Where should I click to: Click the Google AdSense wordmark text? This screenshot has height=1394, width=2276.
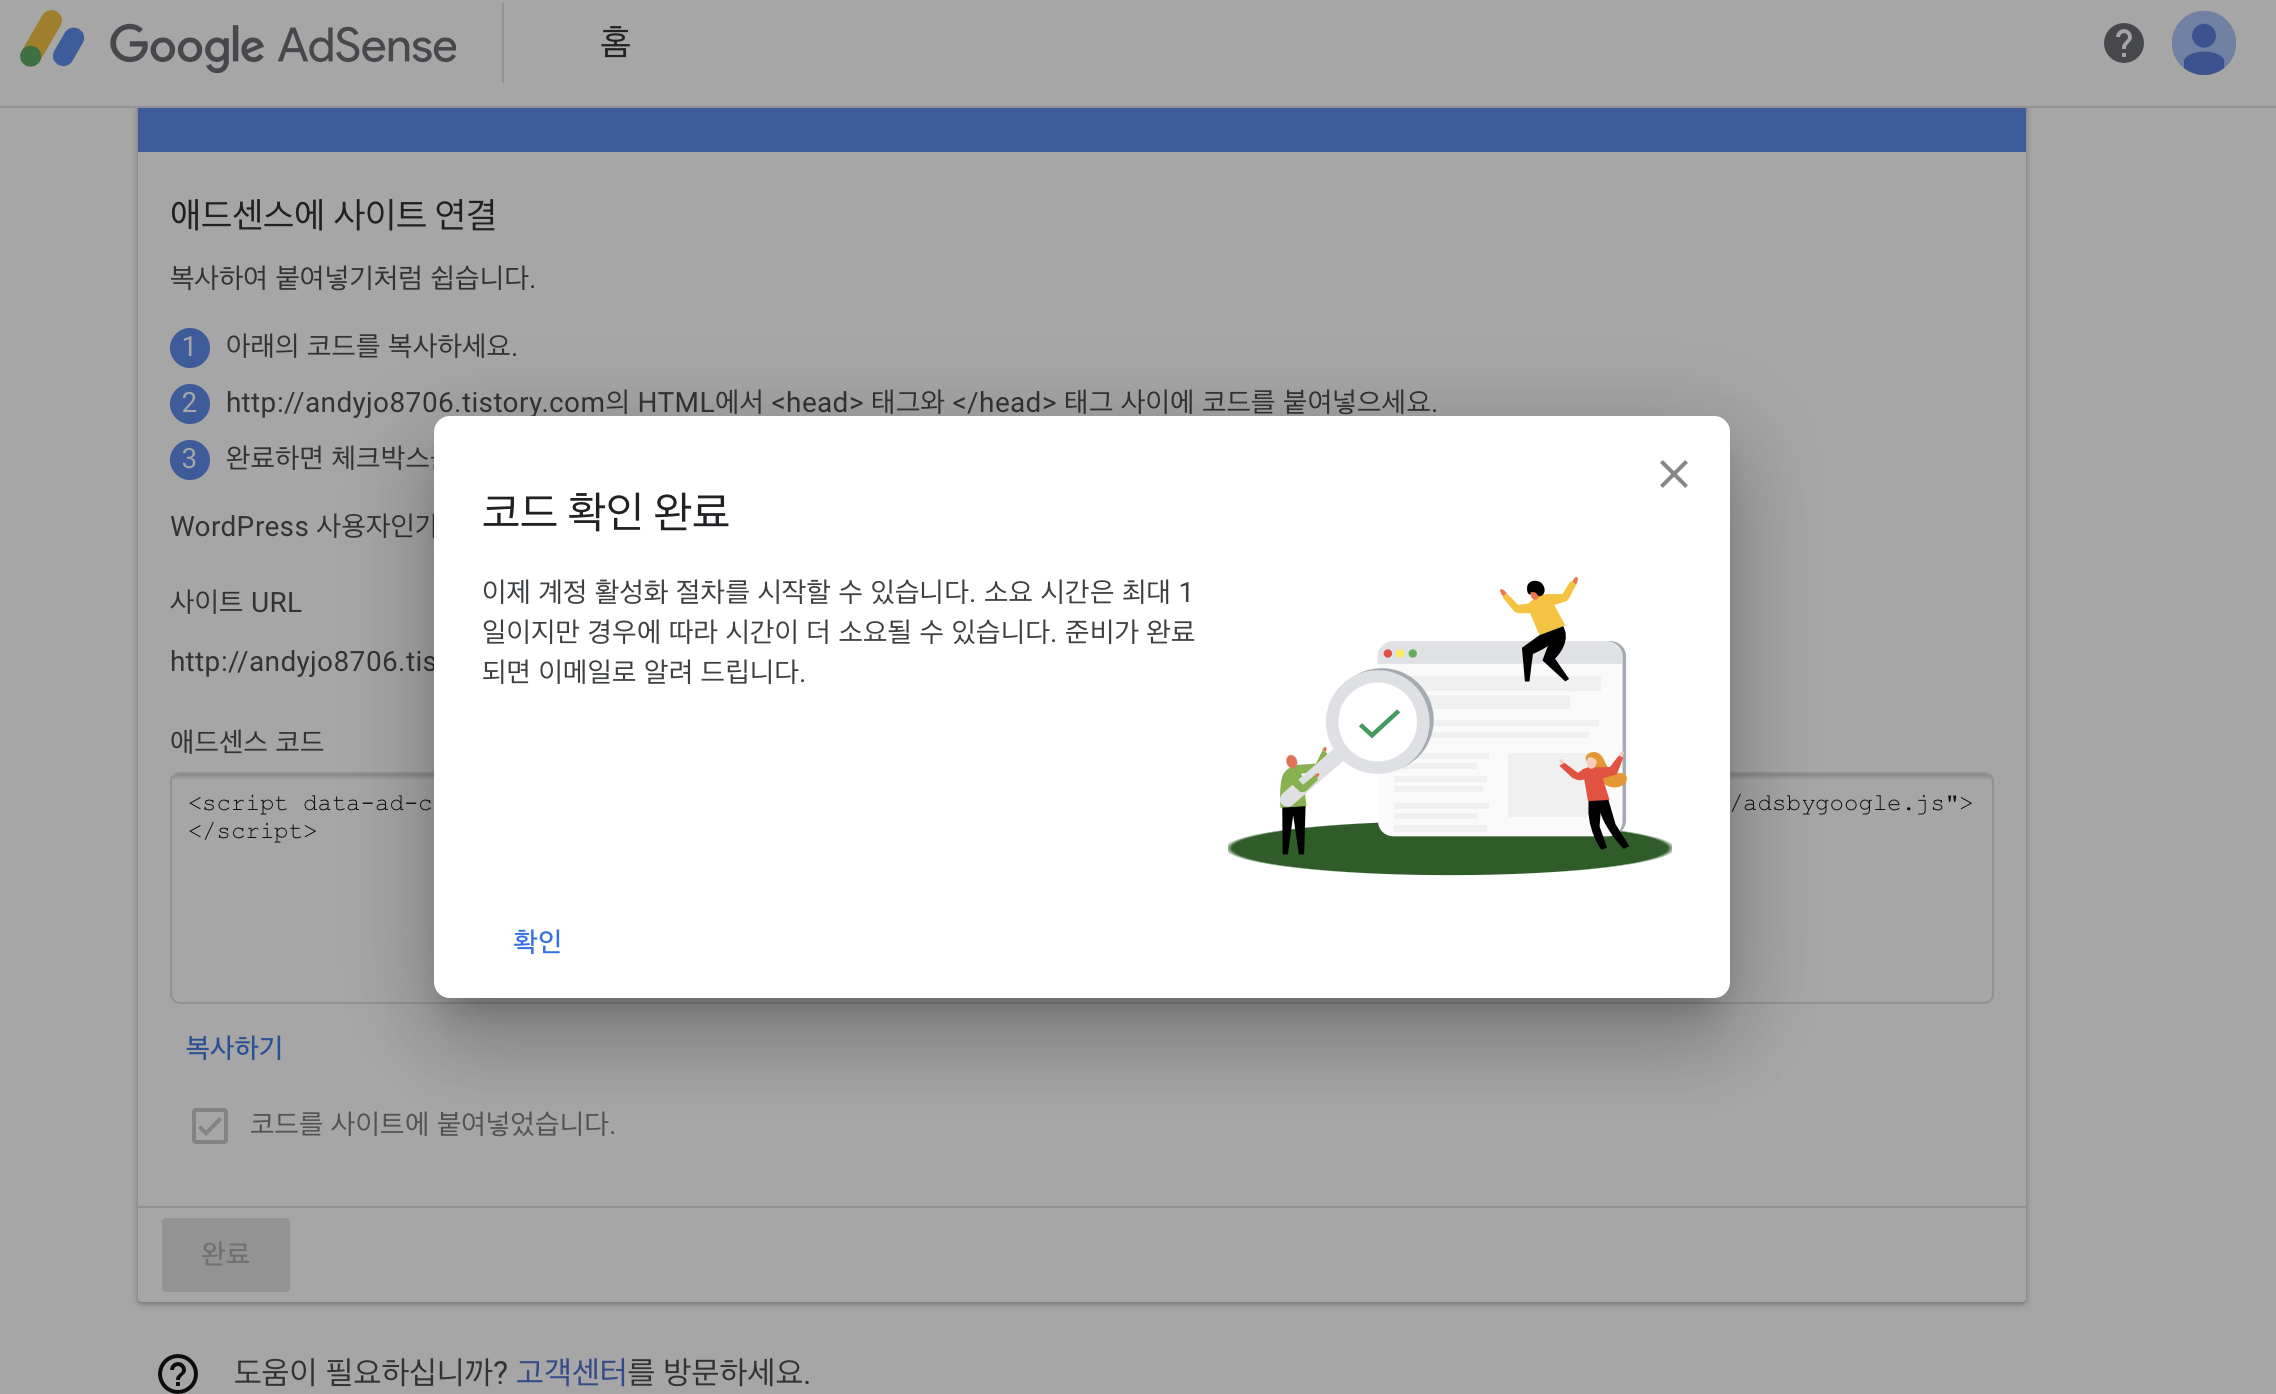pyautogui.click(x=283, y=45)
